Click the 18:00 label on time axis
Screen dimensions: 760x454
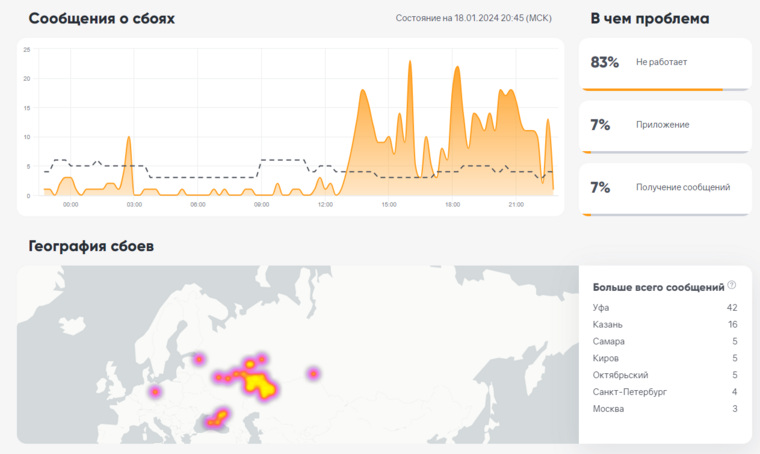(452, 204)
